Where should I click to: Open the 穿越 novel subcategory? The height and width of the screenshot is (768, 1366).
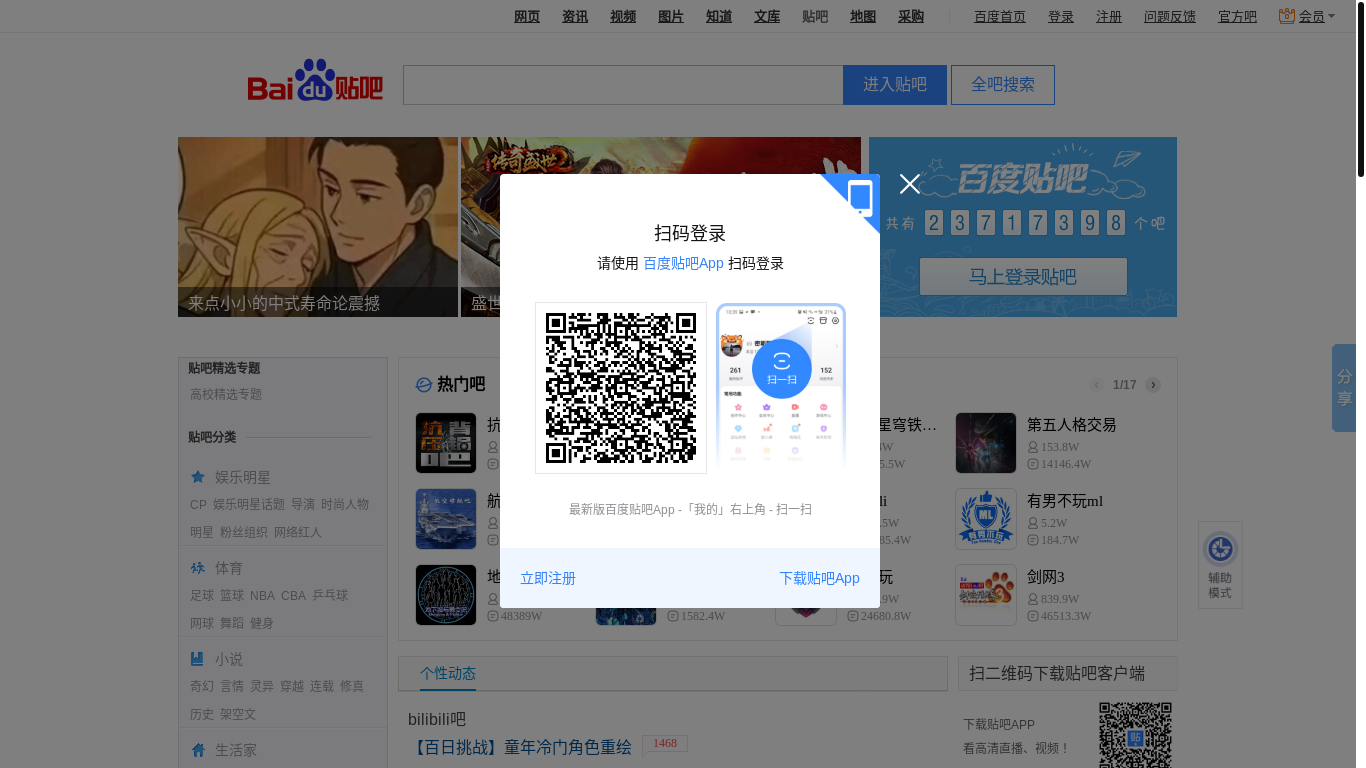tap(292, 687)
